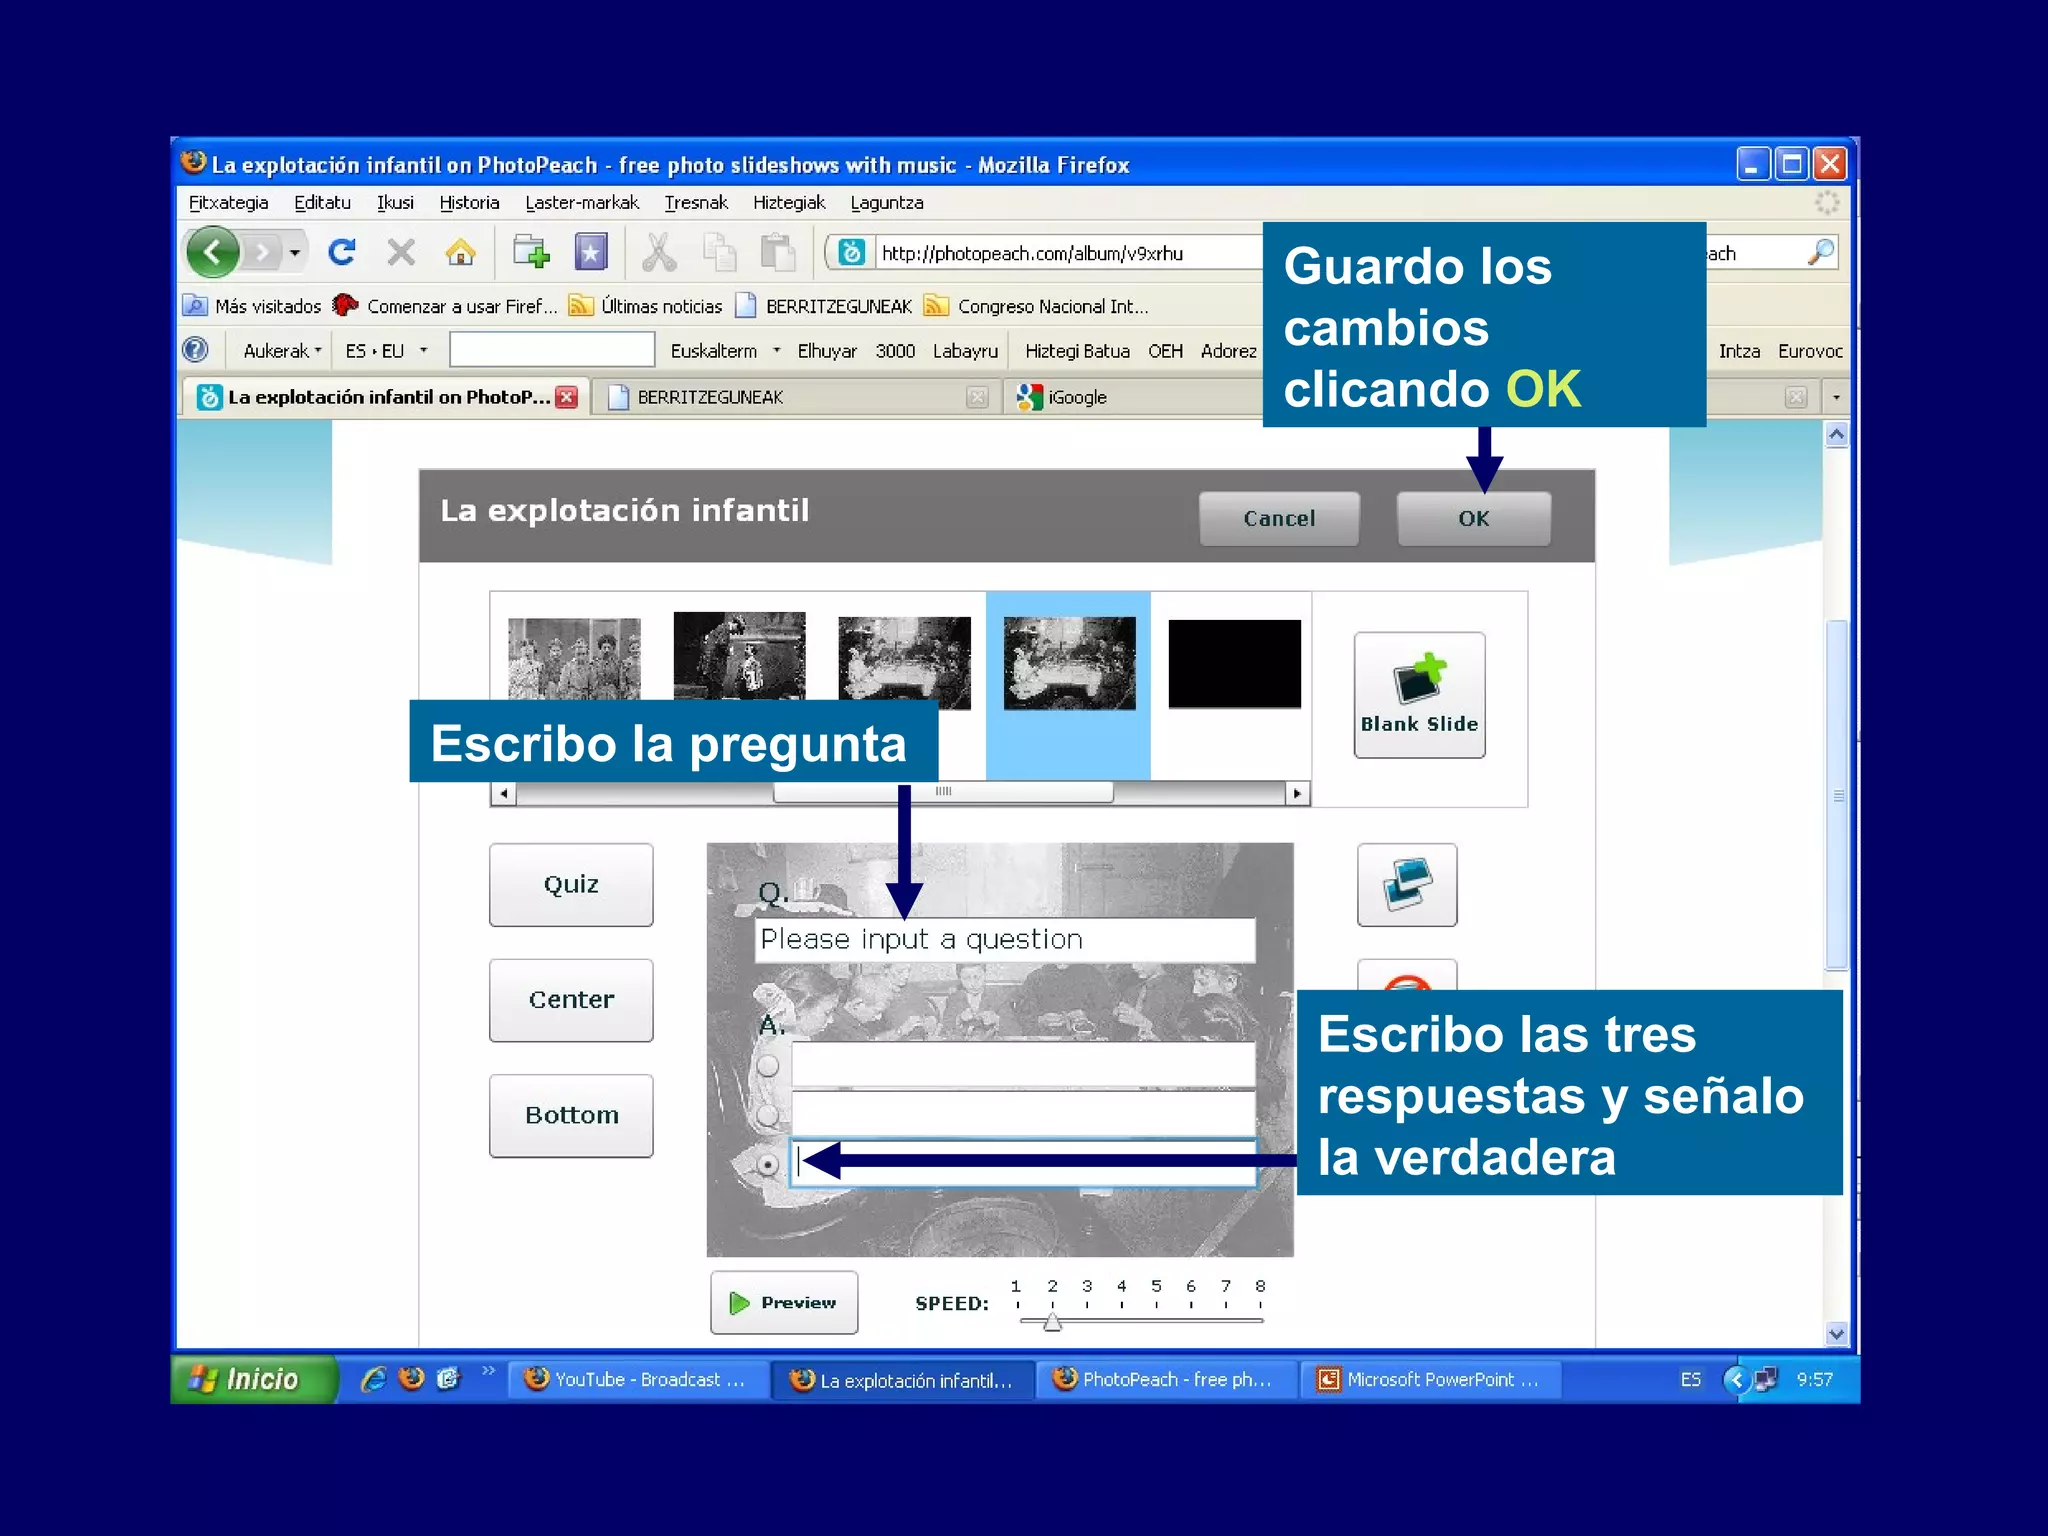Open the tab list dropdown arrow
This screenshot has width=2048, height=1536.
(x=1836, y=397)
